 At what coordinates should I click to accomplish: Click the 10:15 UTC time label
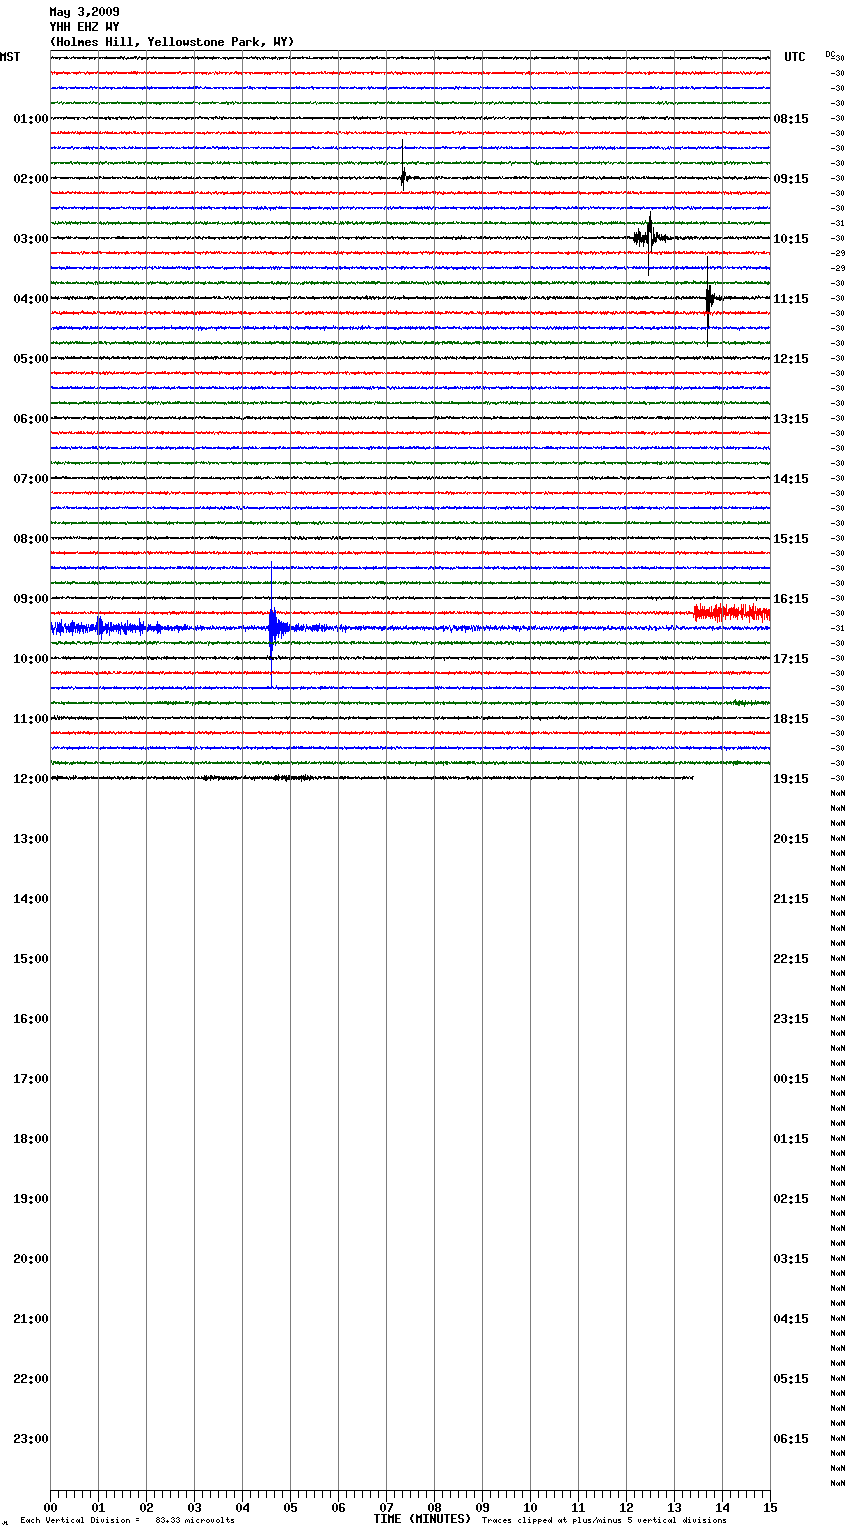[791, 239]
